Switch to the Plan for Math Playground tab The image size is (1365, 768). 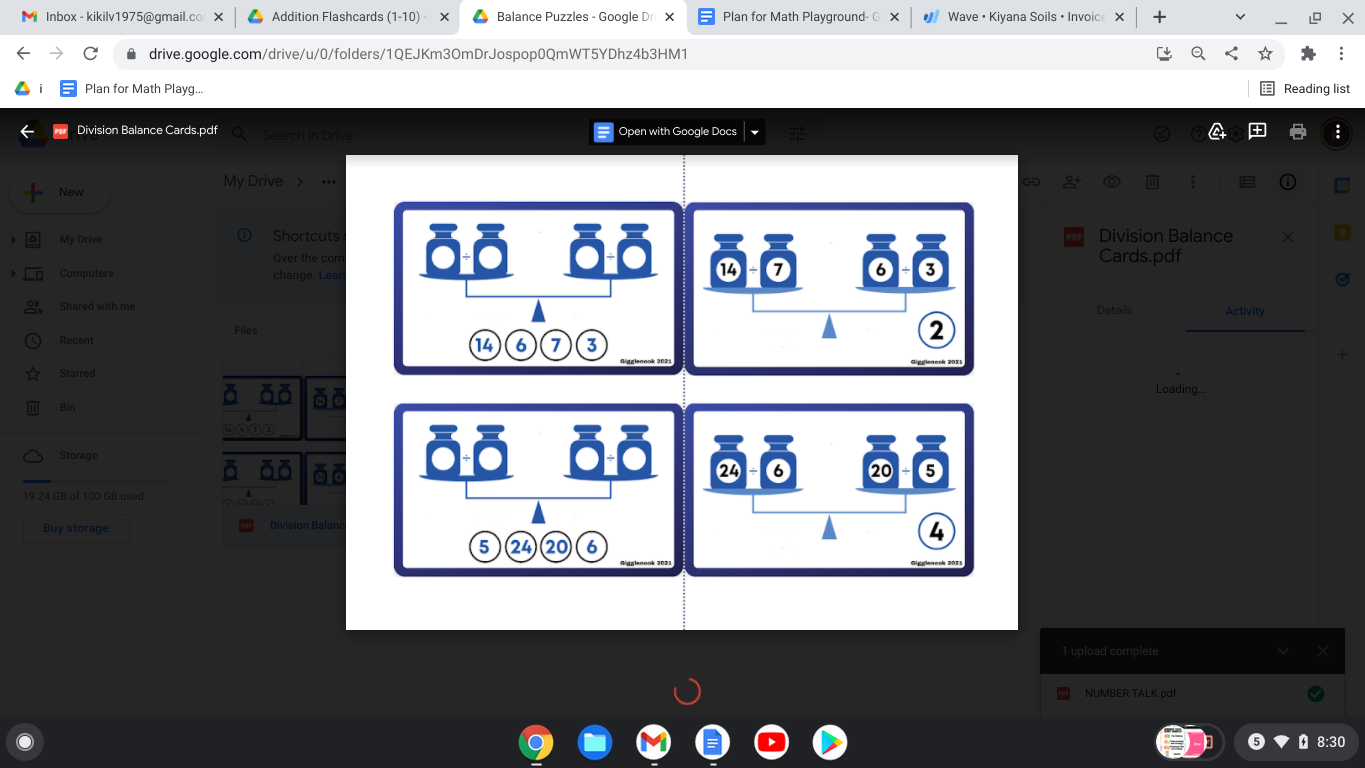pyautogui.click(x=798, y=17)
